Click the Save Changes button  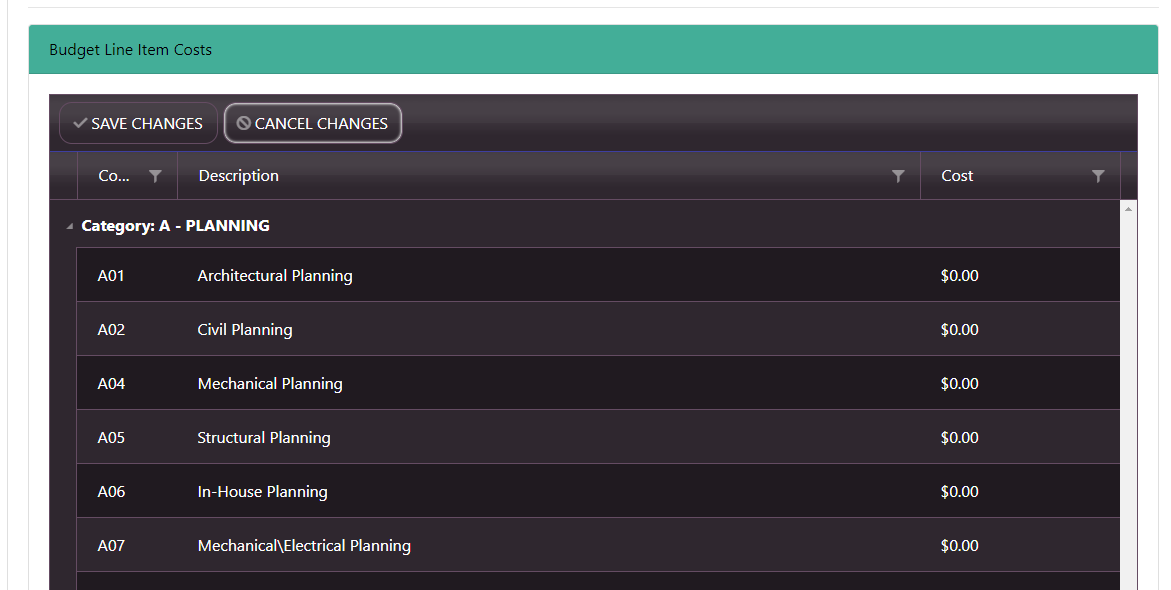coord(138,123)
